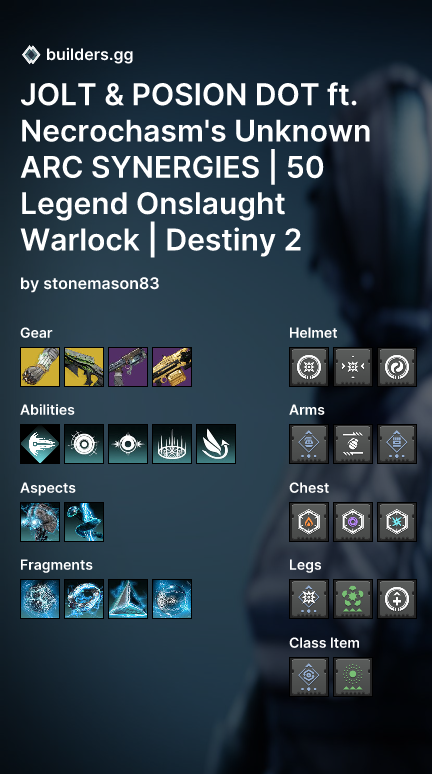Click the purple legendary weapon in Gear
This screenshot has width=432, height=774.
(x=128, y=367)
